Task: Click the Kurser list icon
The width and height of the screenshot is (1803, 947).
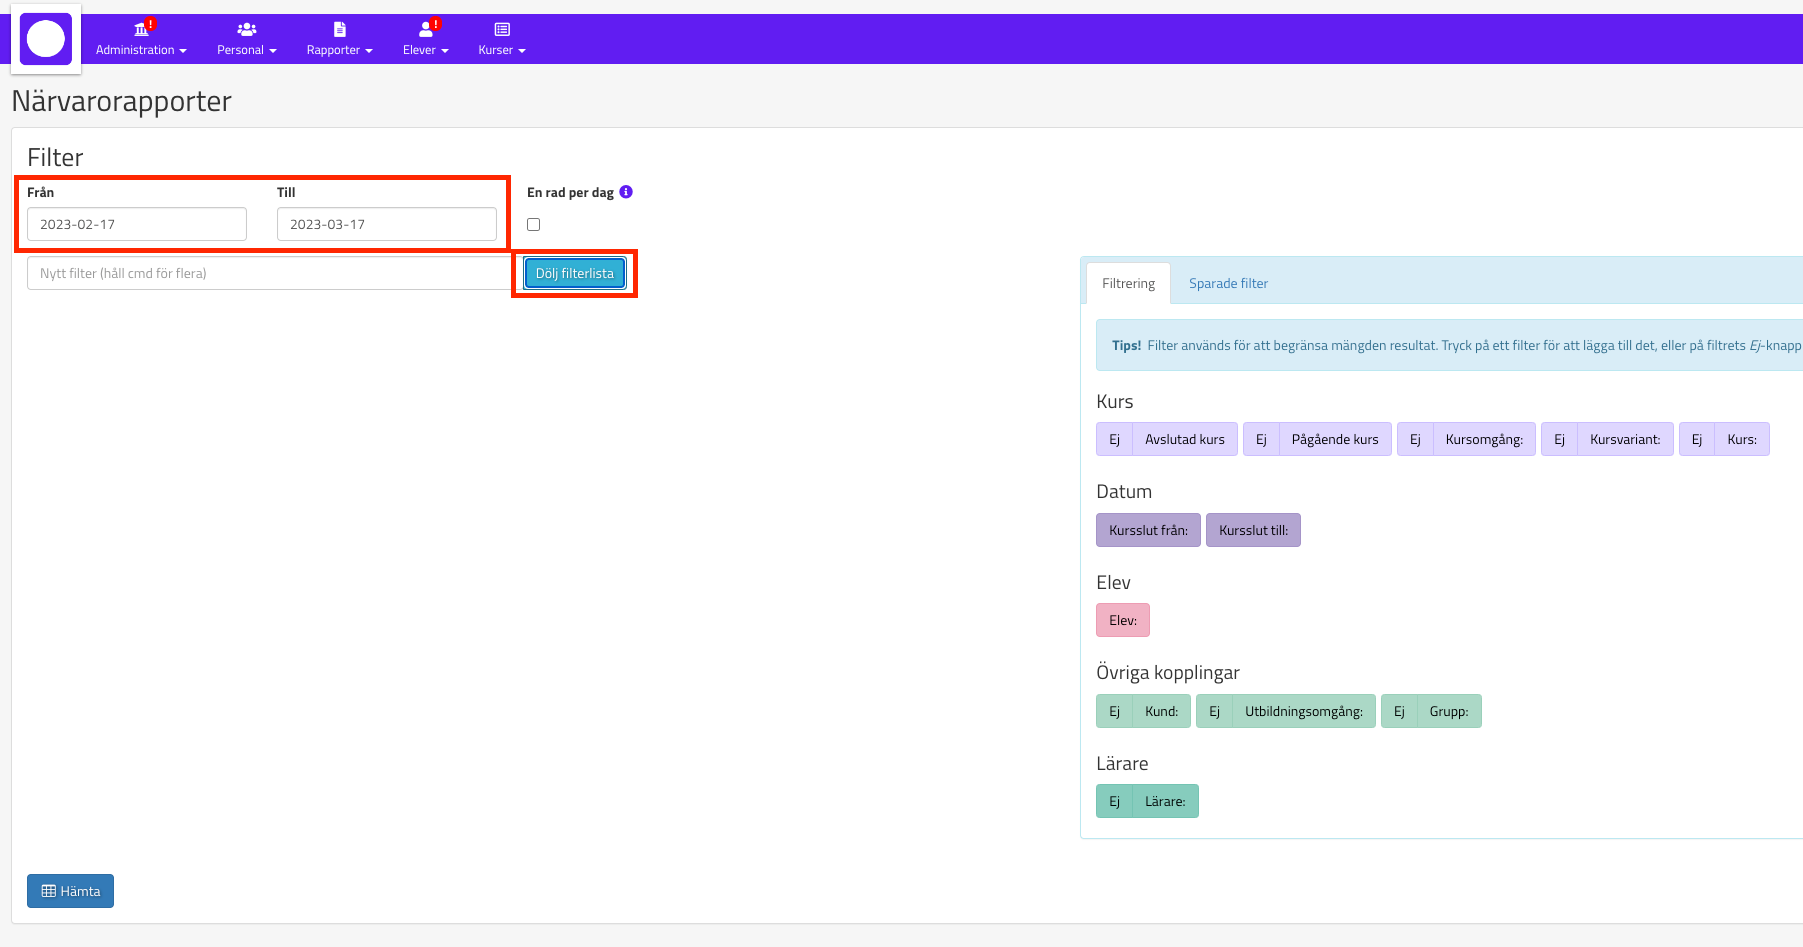Action: click(x=502, y=30)
